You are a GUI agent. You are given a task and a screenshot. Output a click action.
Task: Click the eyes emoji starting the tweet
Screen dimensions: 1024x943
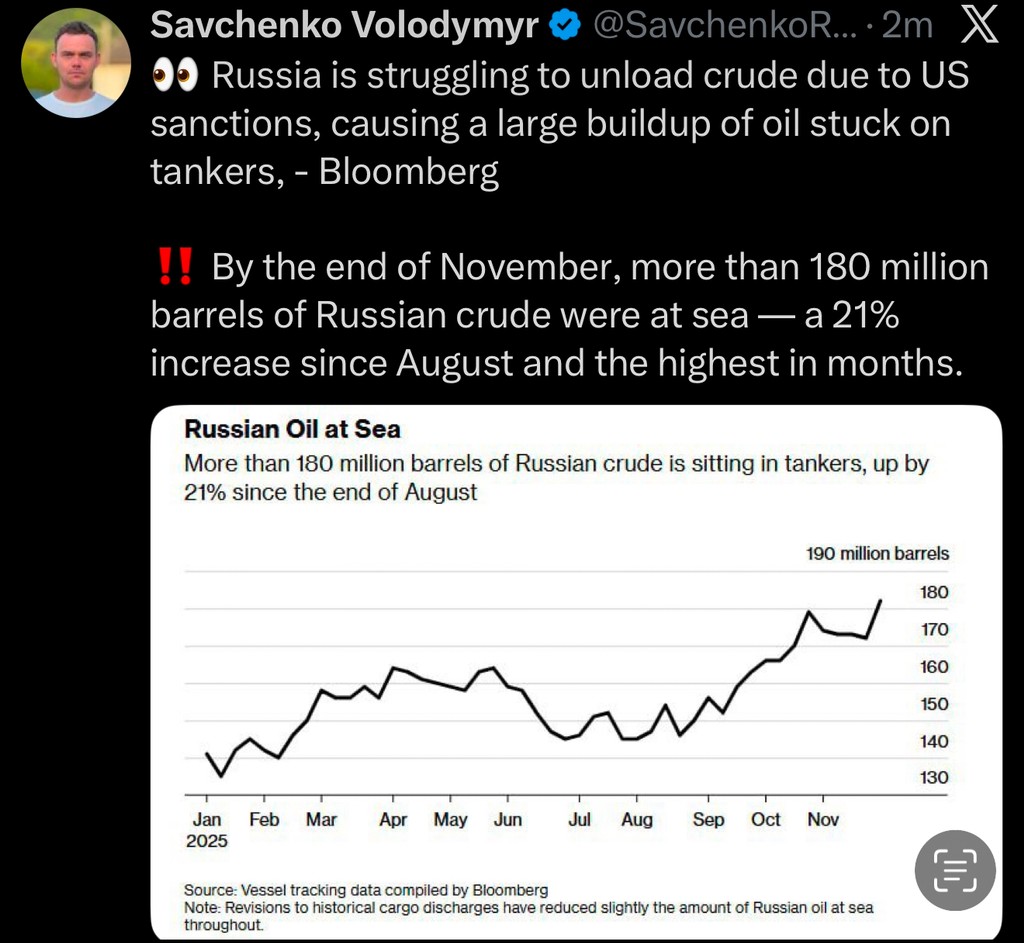click(175, 75)
